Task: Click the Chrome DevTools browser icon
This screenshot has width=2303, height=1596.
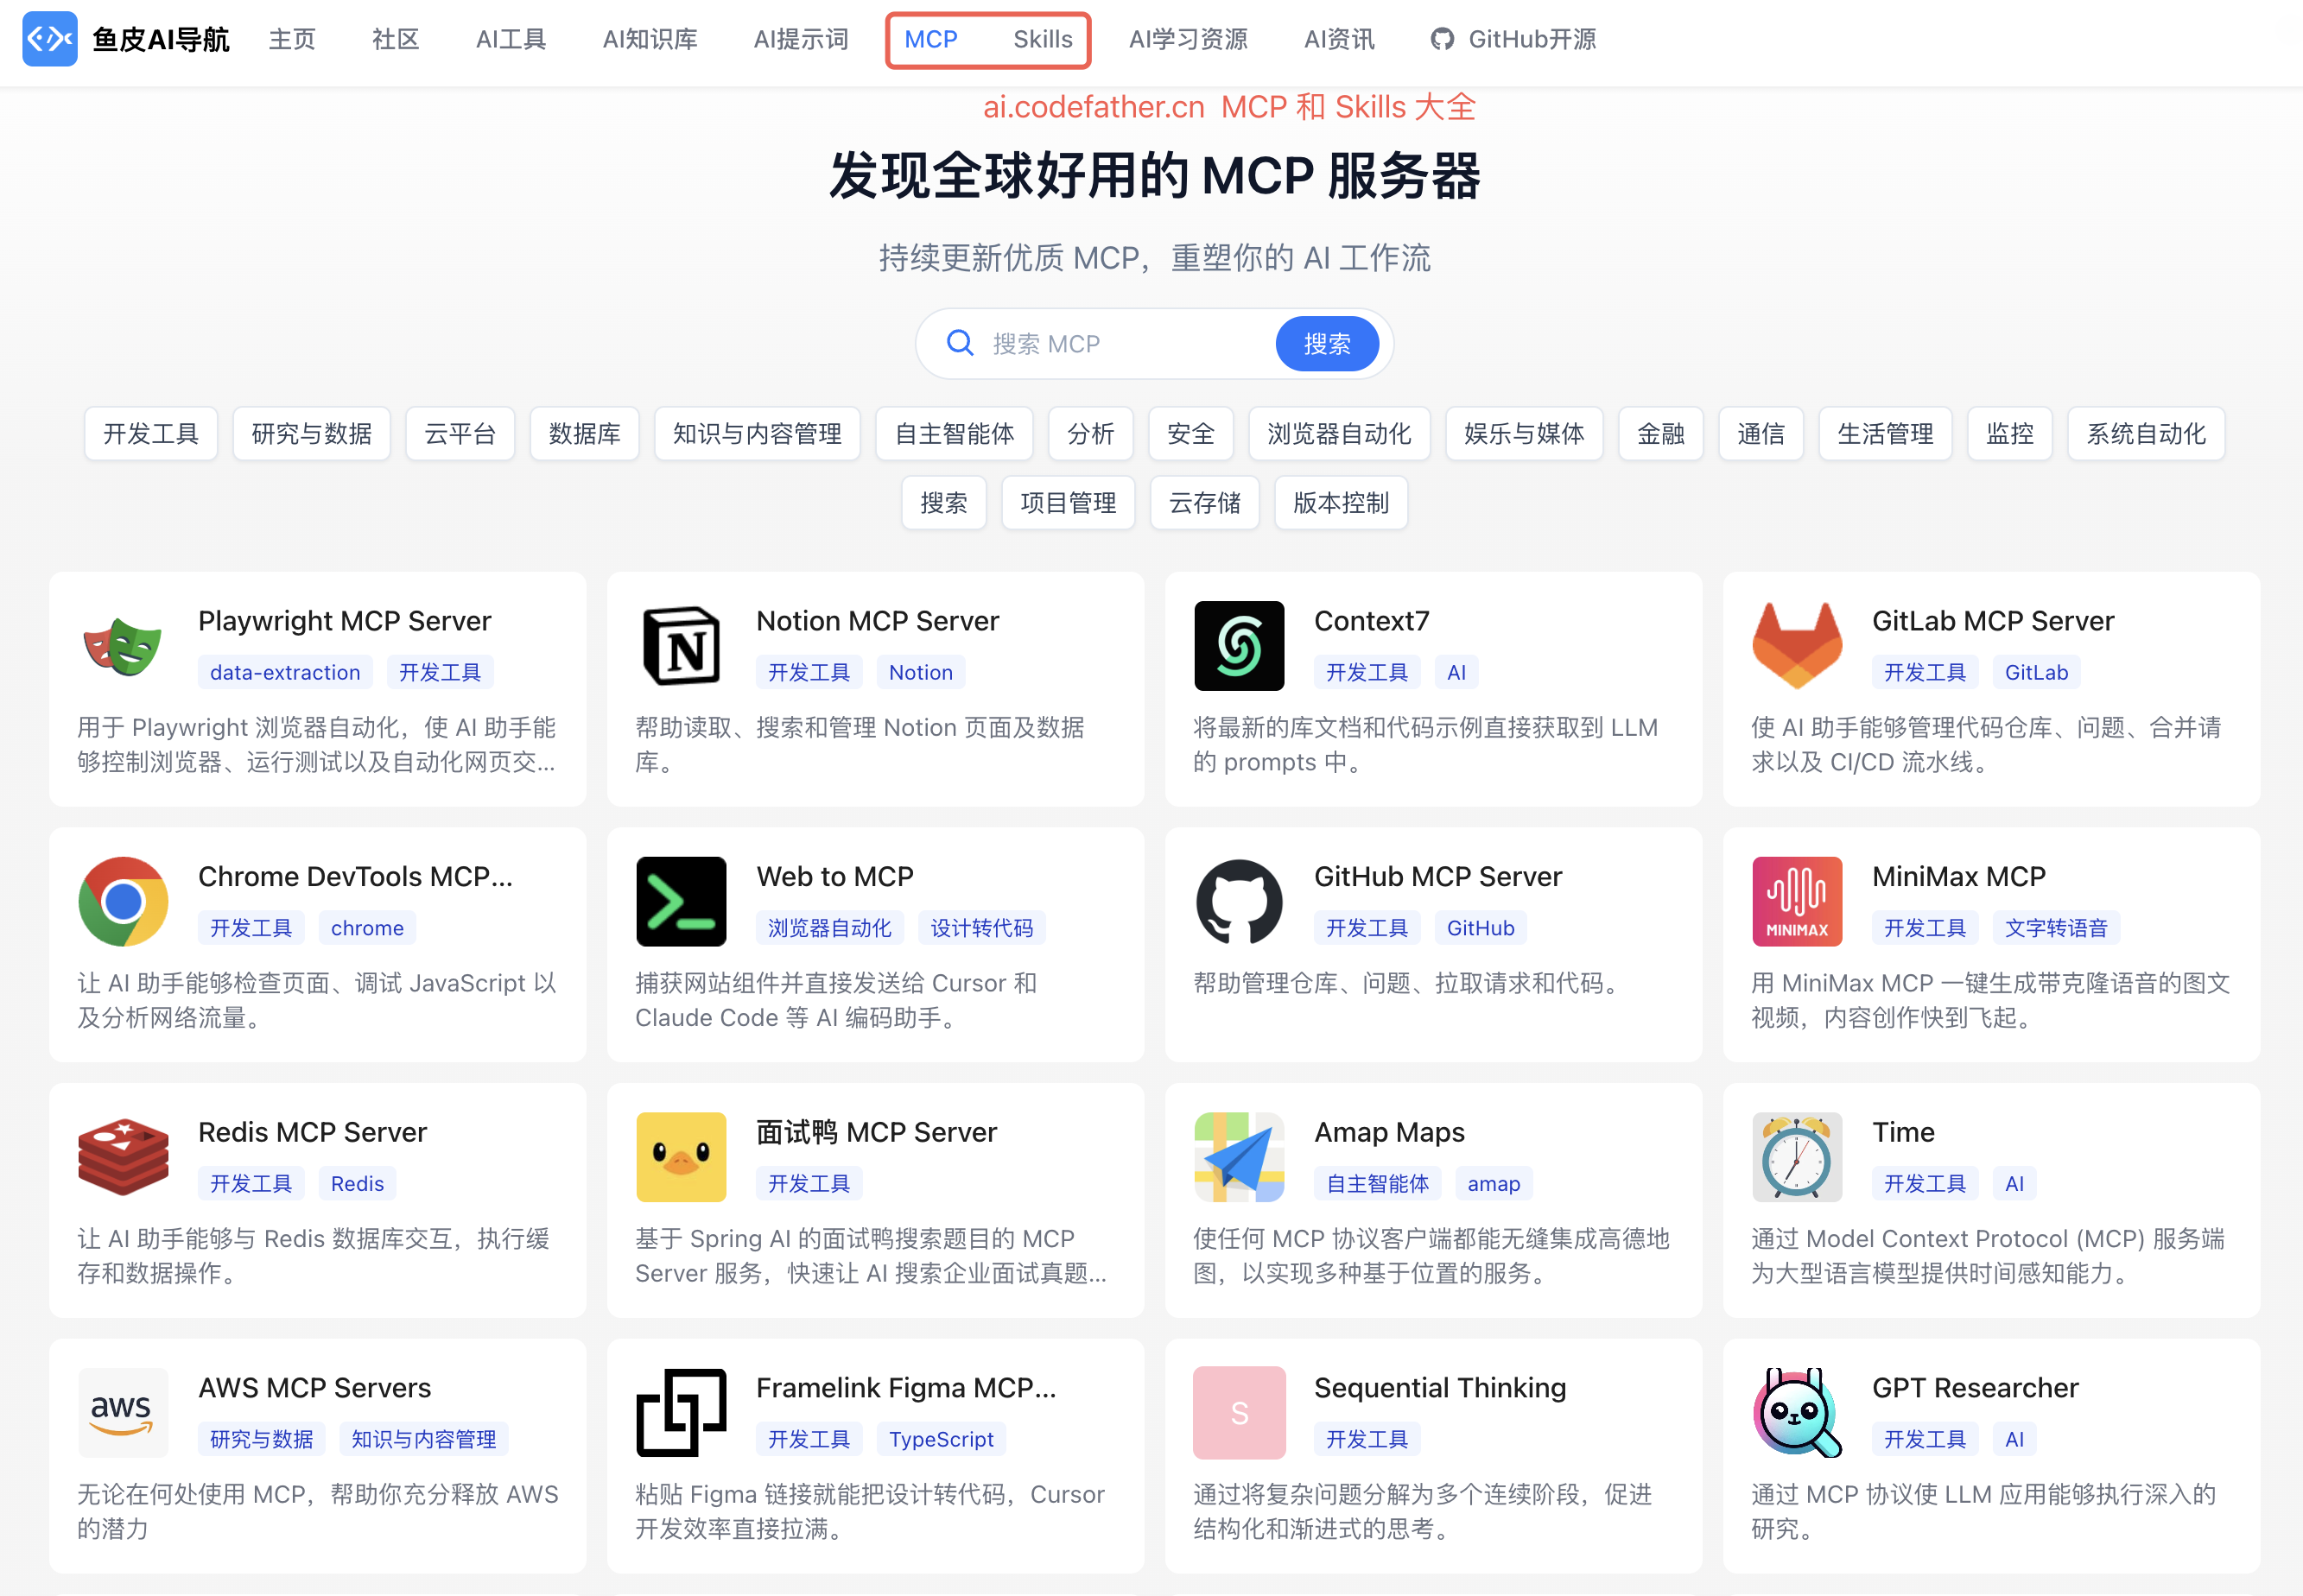Action: click(122, 901)
